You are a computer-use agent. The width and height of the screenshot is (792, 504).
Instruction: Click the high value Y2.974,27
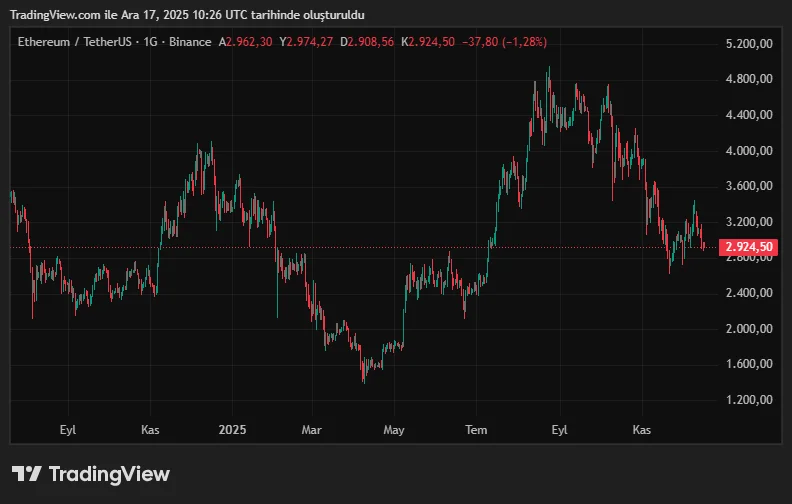pos(307,42)
